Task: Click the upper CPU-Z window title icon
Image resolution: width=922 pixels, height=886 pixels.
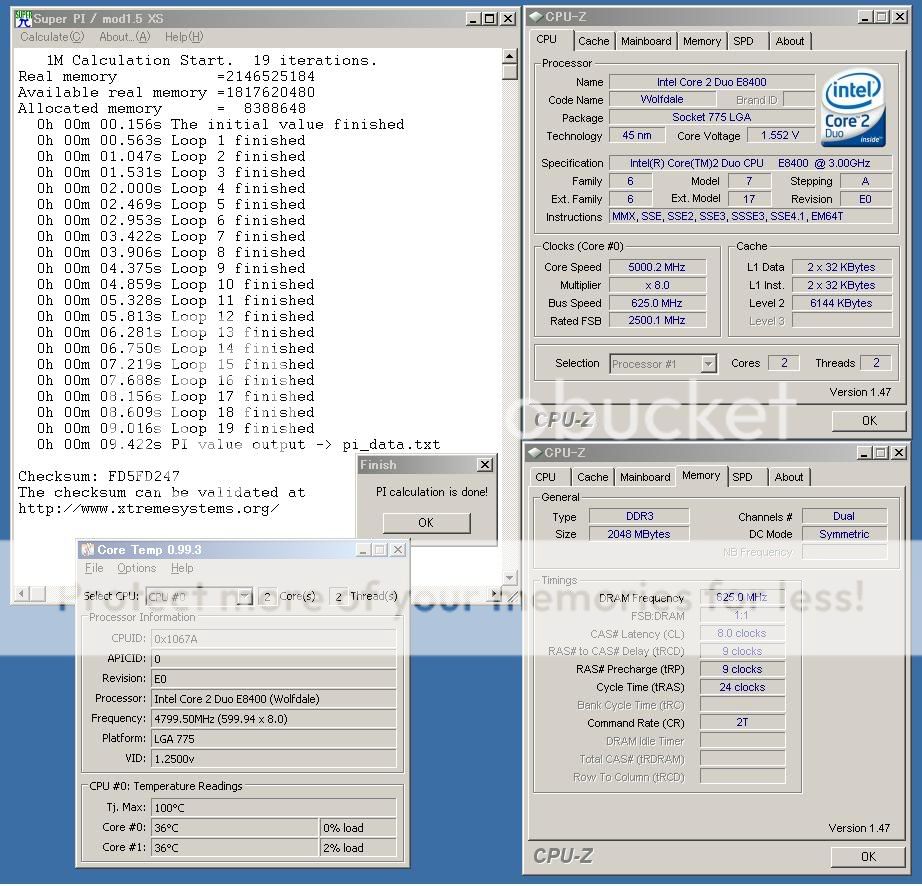Action: [535, 16]
